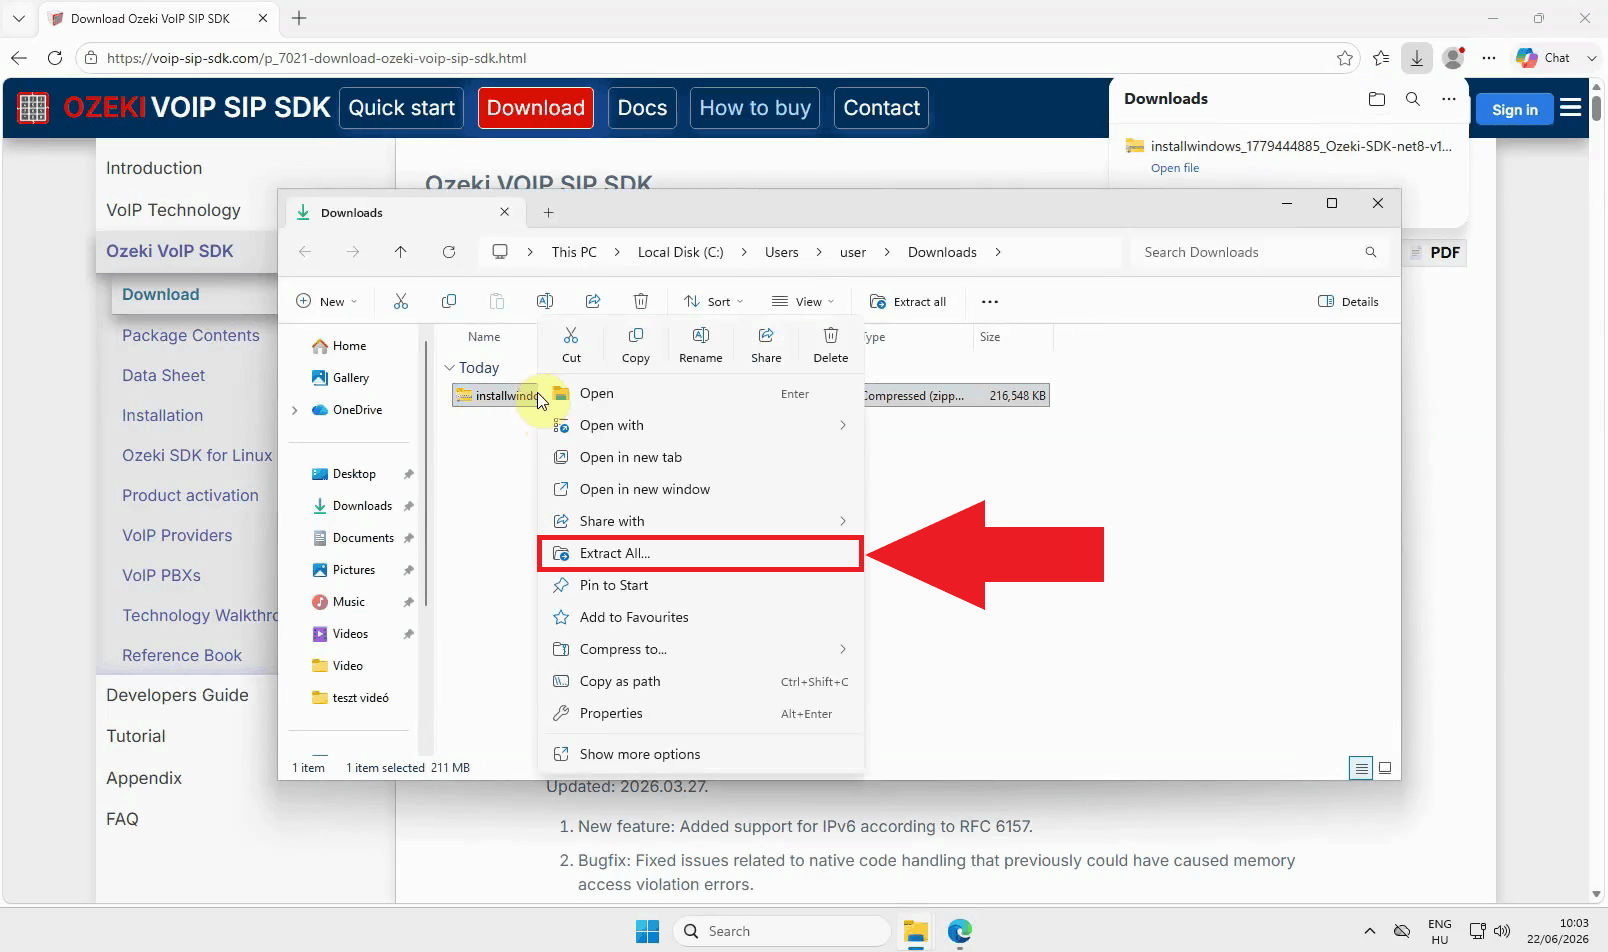Click the Share icon in Explorer toolbar

pyautogui.click(x=593, y=301)
